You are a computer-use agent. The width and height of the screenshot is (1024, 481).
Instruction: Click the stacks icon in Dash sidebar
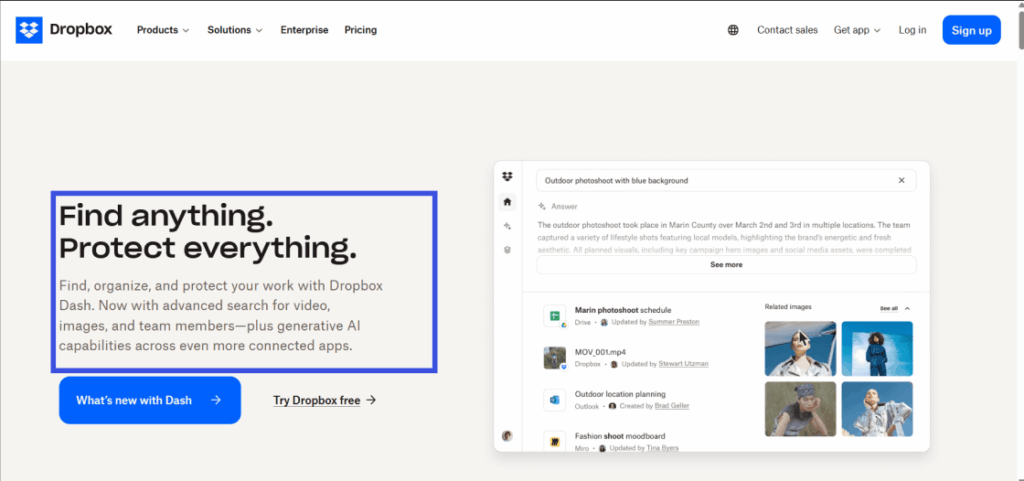(x=507, y=250)
